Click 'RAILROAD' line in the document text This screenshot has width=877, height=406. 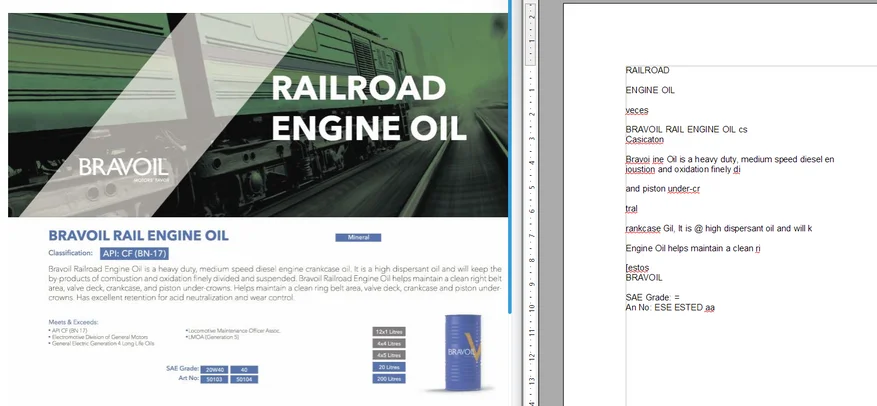point(647,70)
